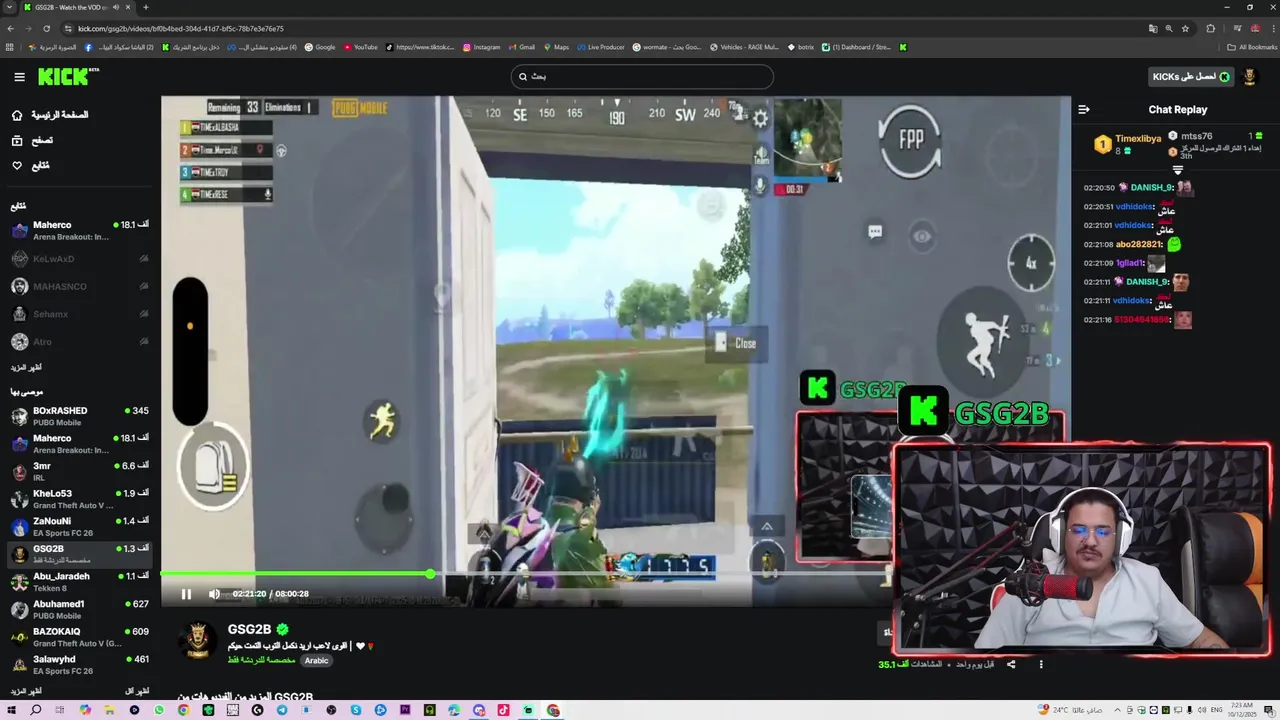Go back in browser
Image resolution: width=1280 pixels, height=720 pixels.
click(11, 29)
